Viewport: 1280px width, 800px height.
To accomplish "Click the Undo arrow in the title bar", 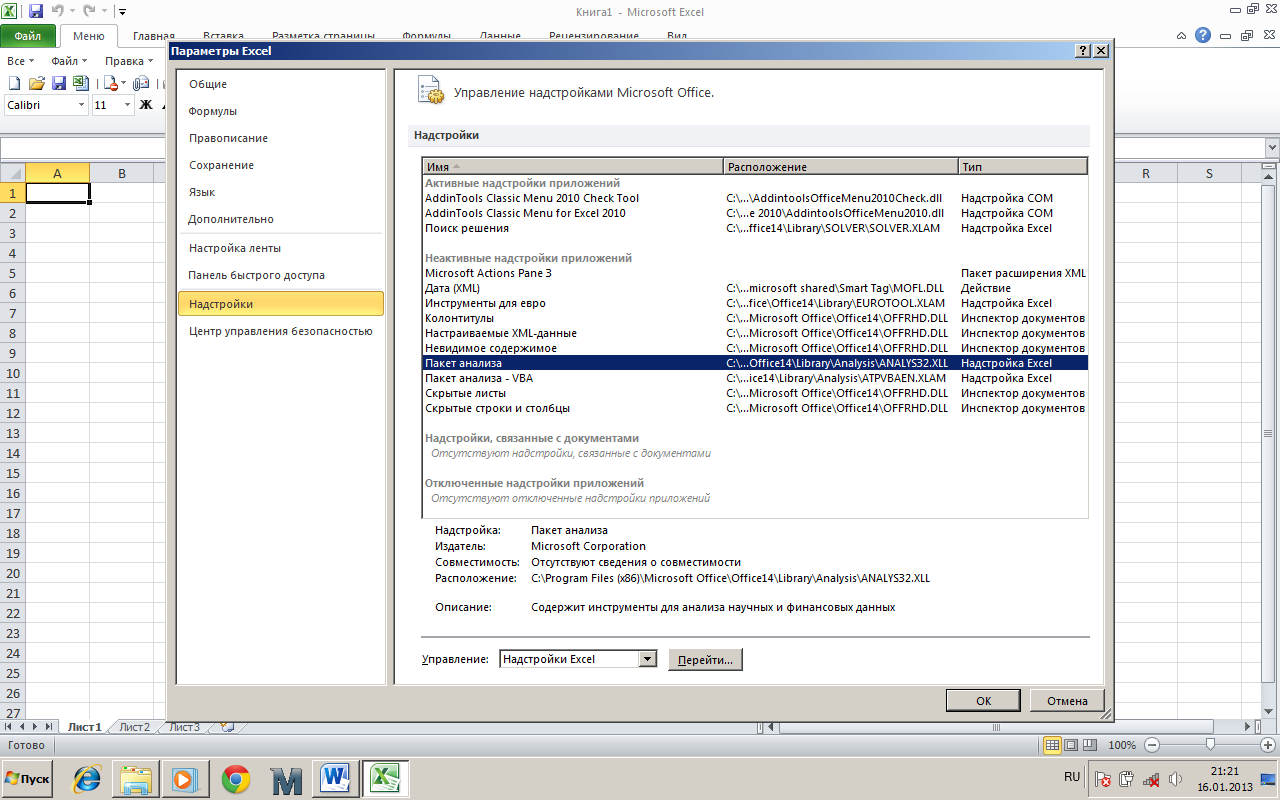I will tap(57, 12).
